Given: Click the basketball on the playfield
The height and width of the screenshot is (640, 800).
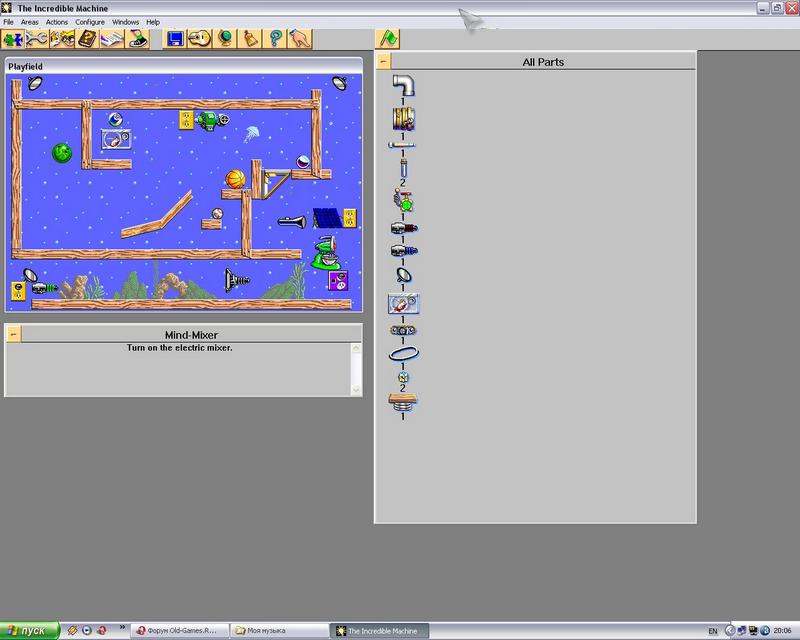Looking at the screenshot, I should coord(235,179).
